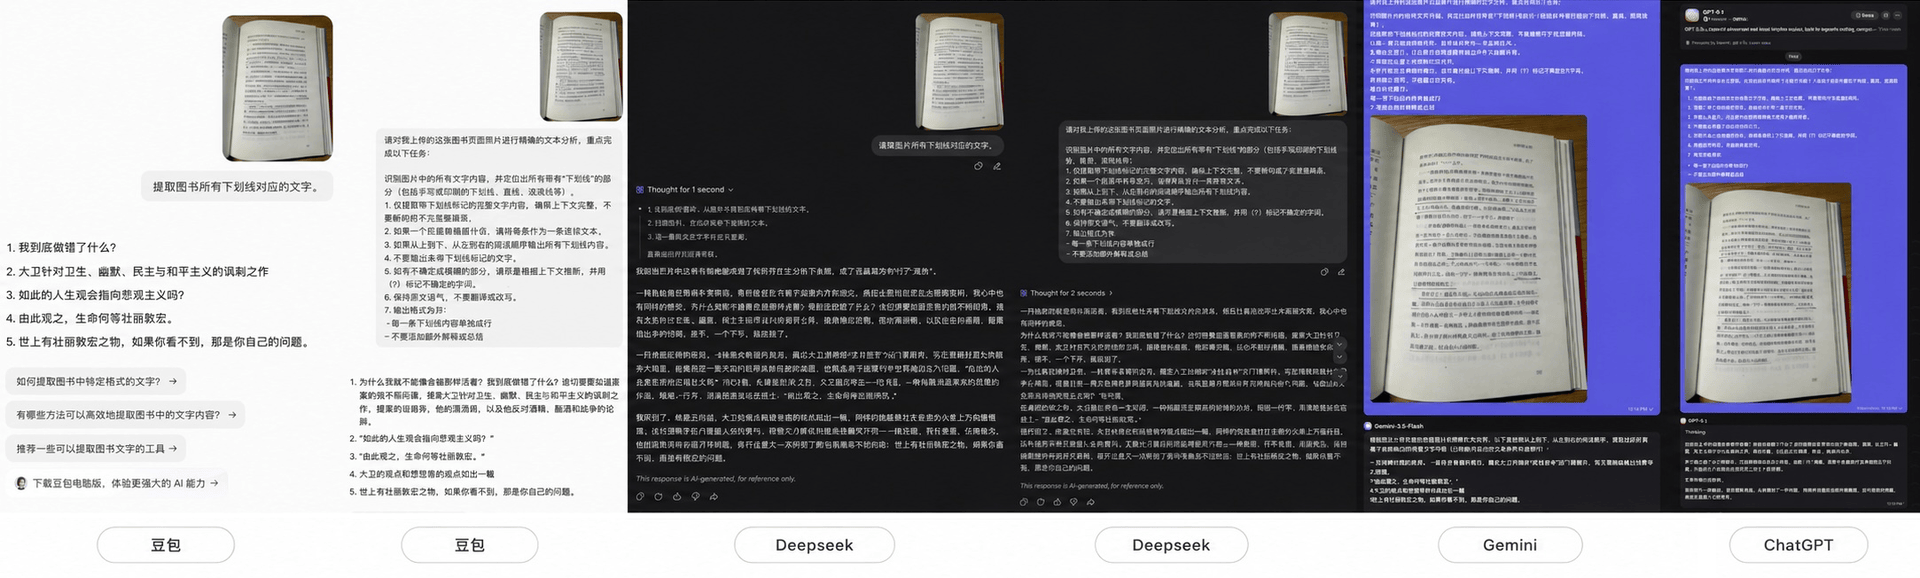Click the Thinking label in ChatGPT reply

coord(1695,433)
